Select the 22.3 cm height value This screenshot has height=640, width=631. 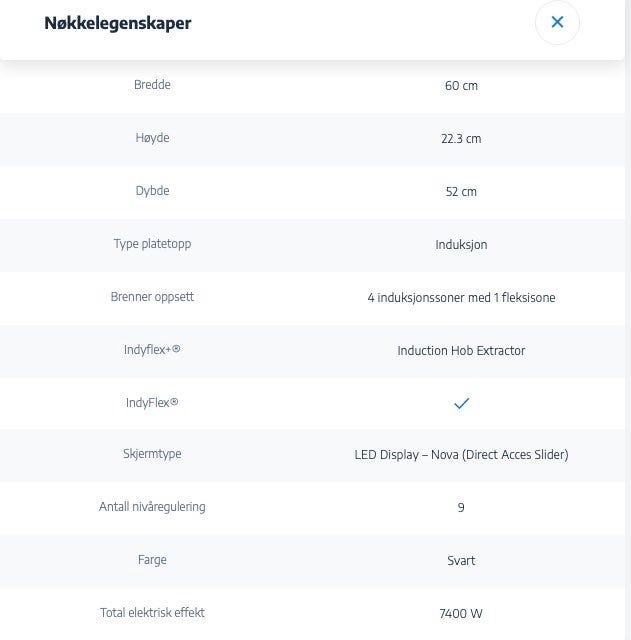tap(461, 139)
